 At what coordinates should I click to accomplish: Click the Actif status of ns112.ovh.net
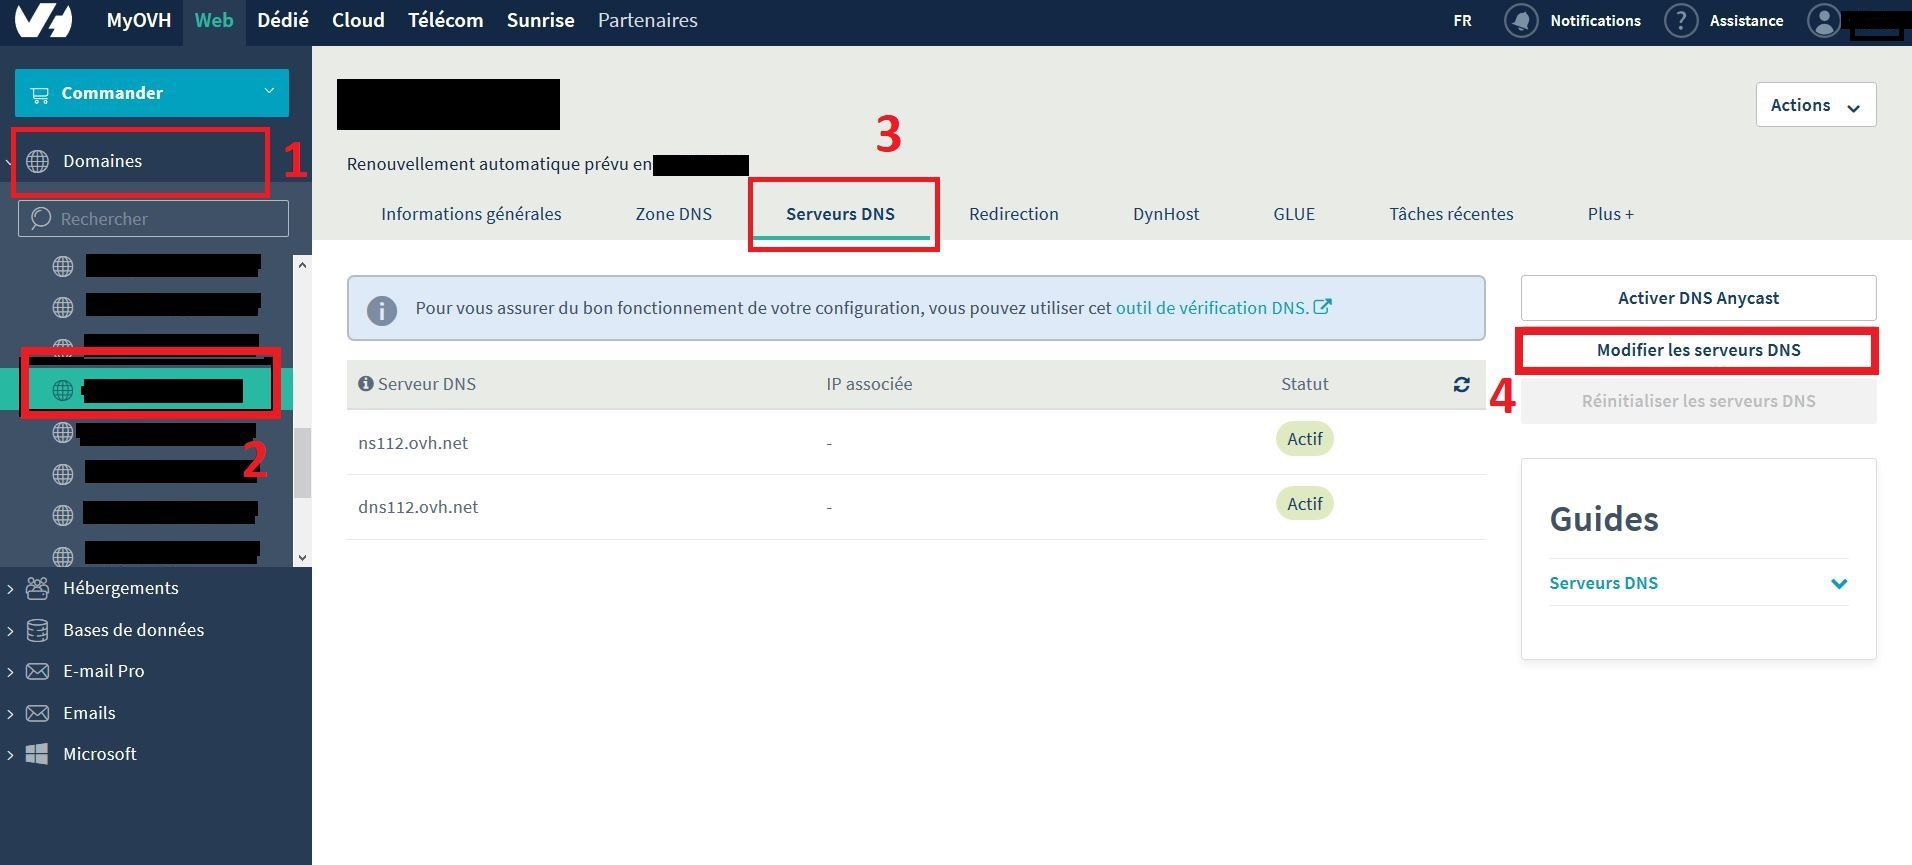pyautogui.click(x=1304, y=439)
